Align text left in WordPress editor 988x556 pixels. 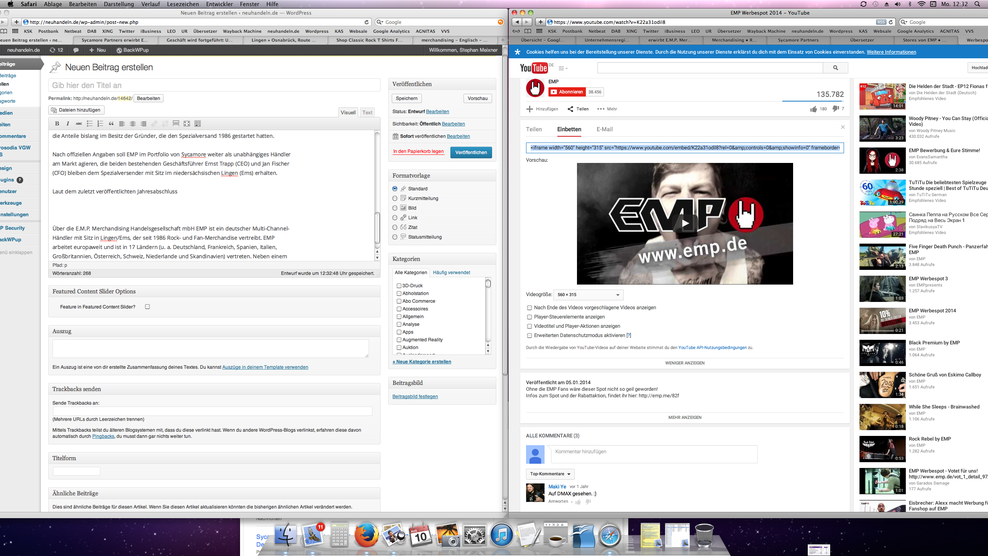(x=122, y=124)
